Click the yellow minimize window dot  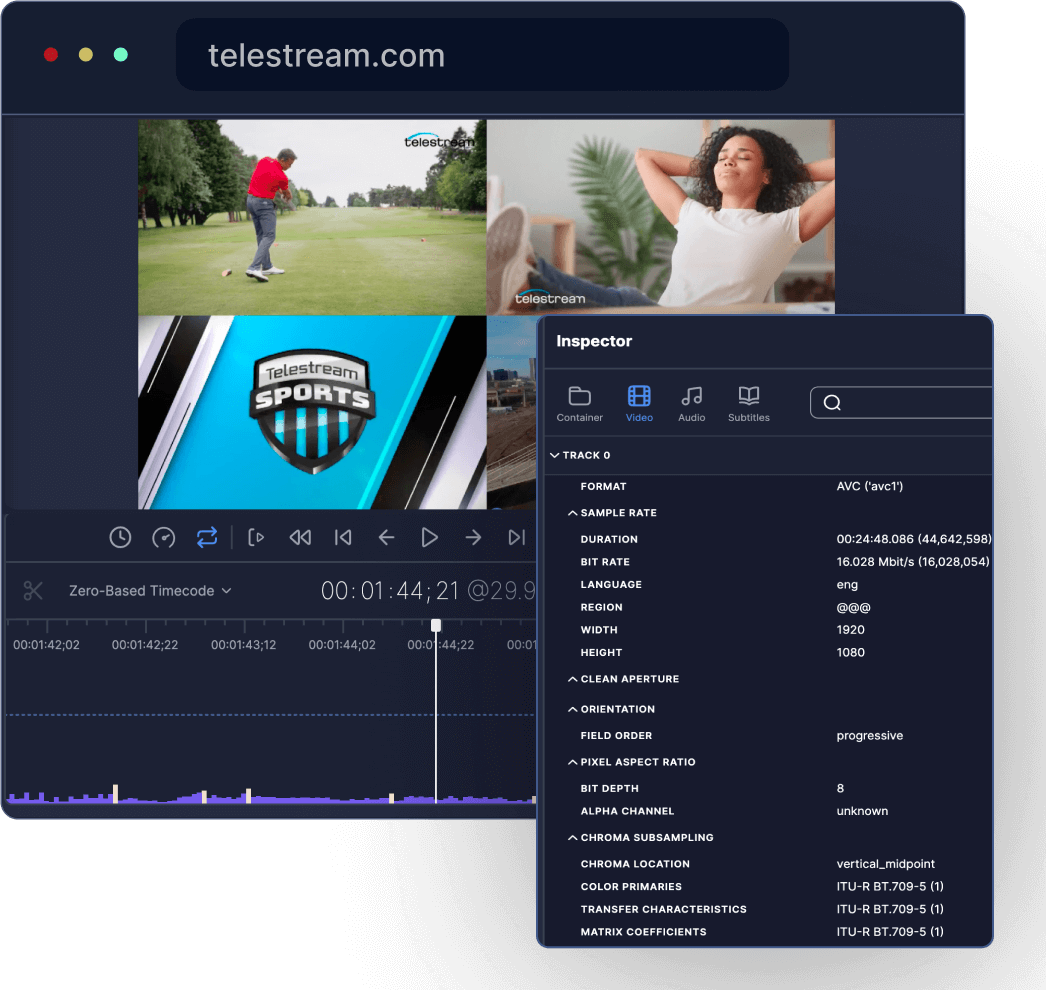85,55
